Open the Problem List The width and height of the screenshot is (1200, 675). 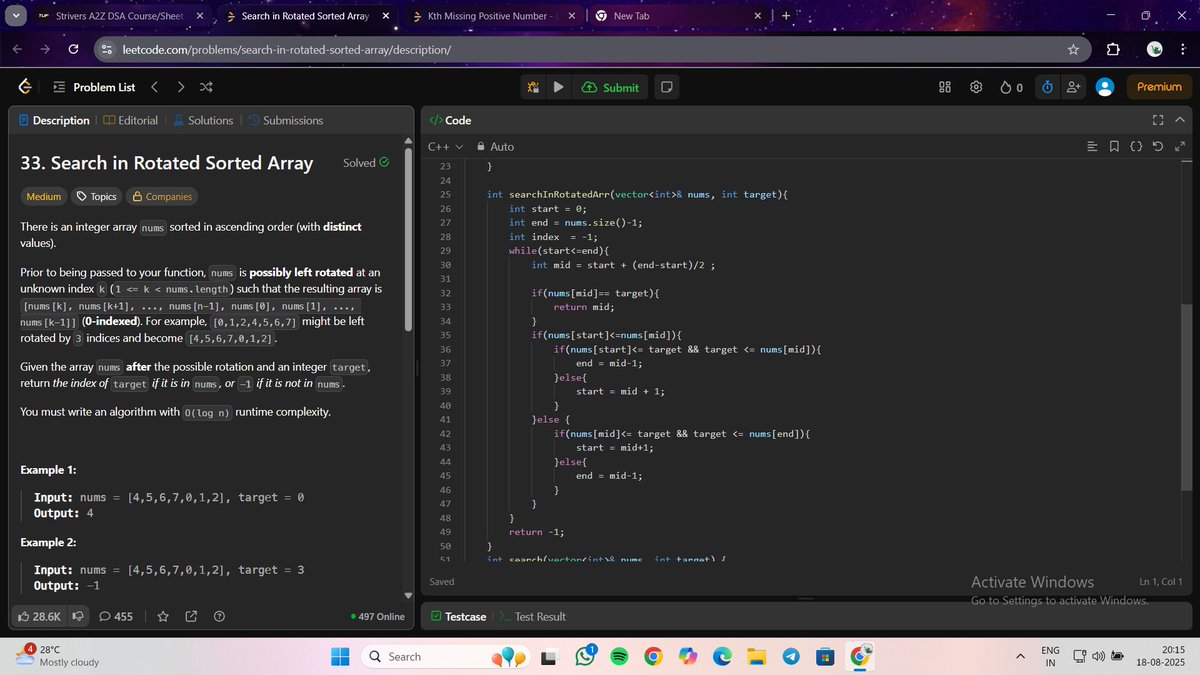(94, 87)
